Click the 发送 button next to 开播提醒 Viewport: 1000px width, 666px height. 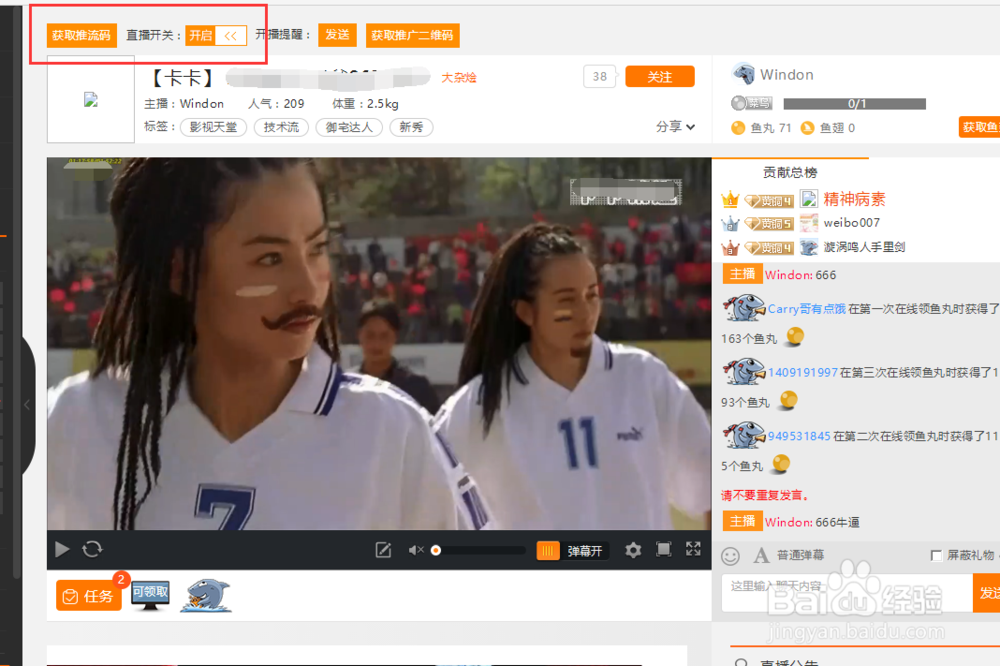tap(337, 34)
